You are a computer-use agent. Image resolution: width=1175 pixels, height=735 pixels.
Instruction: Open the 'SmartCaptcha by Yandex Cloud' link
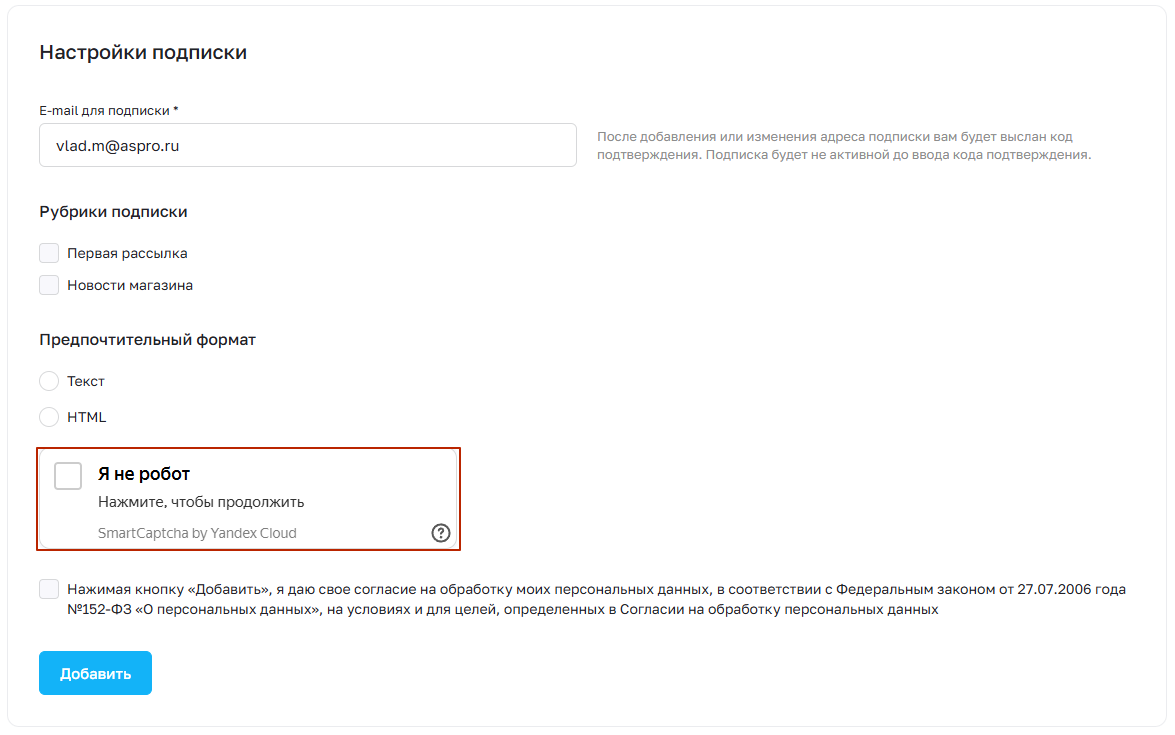197,533
